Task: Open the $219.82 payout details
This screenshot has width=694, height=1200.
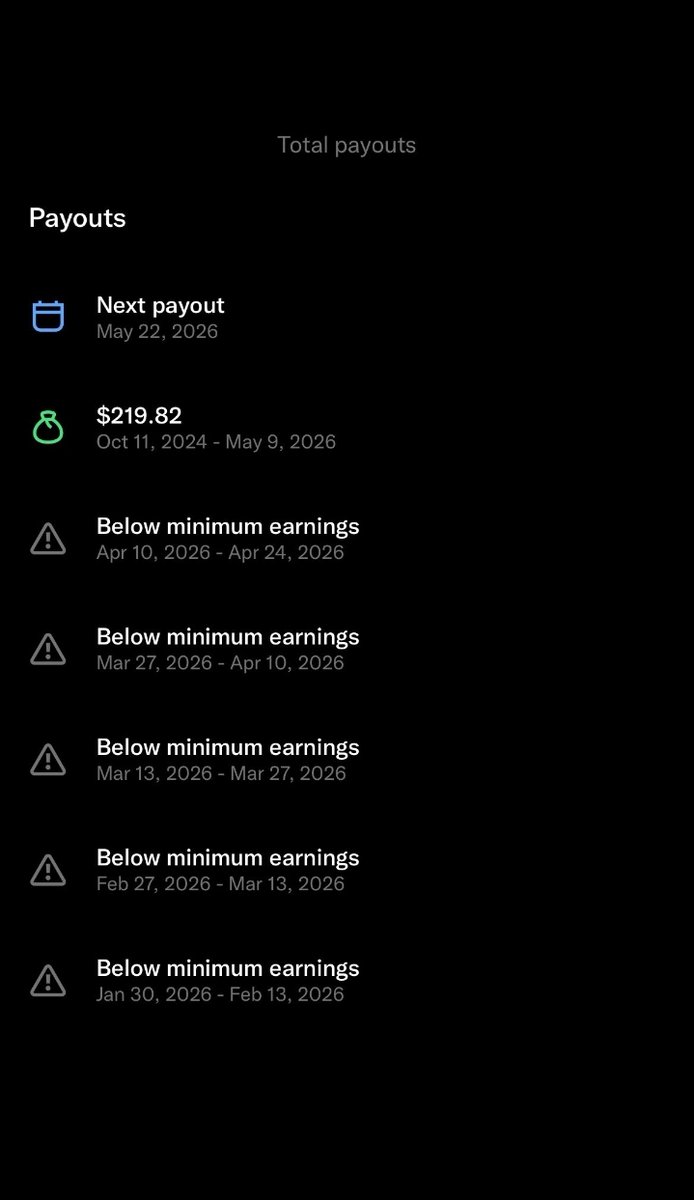Action: [x=347, y=428]
